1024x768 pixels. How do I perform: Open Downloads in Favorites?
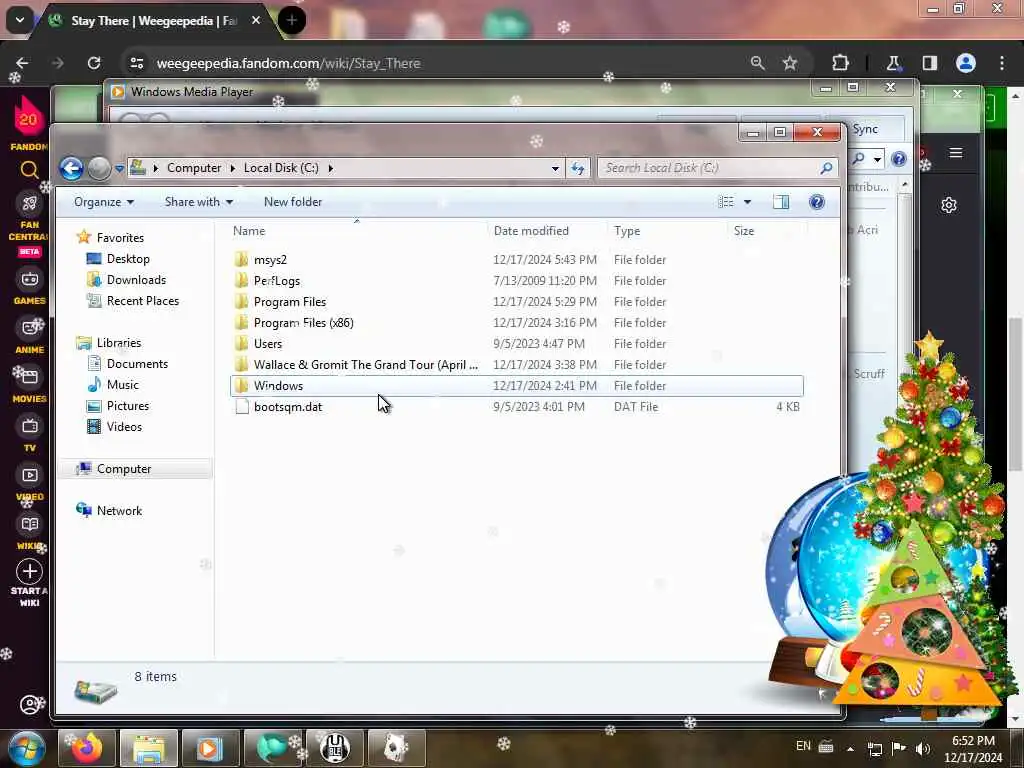[x=136, y=280]
